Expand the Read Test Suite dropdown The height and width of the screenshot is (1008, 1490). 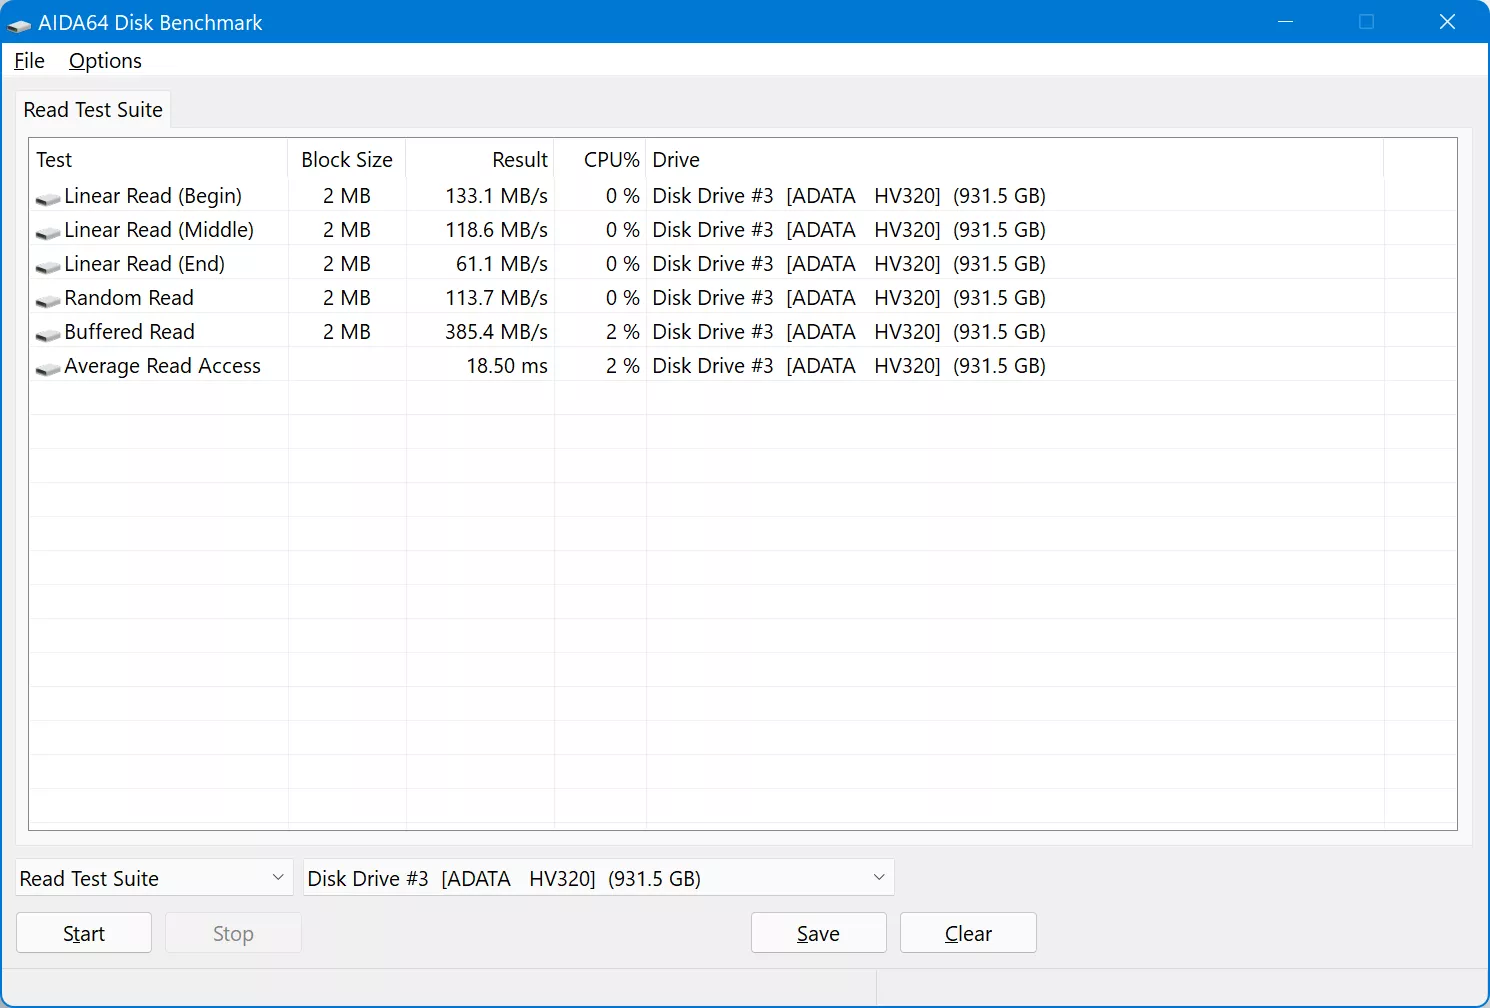tap(154, 878)
